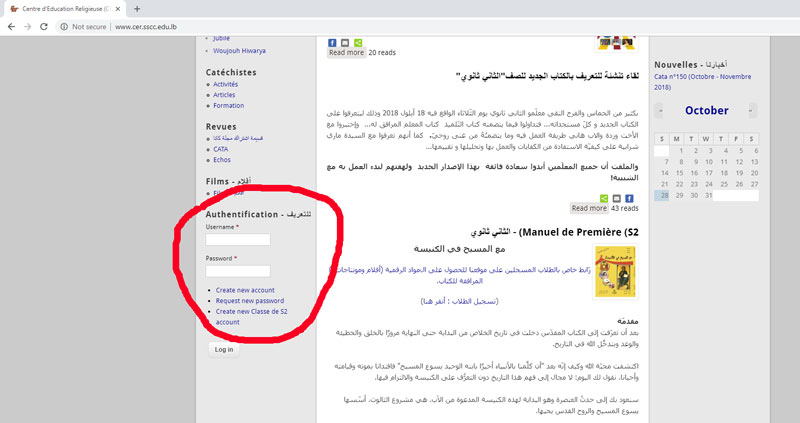Open Formation under Catéchistes
800x423 pixels.
(x=229, y=106)
